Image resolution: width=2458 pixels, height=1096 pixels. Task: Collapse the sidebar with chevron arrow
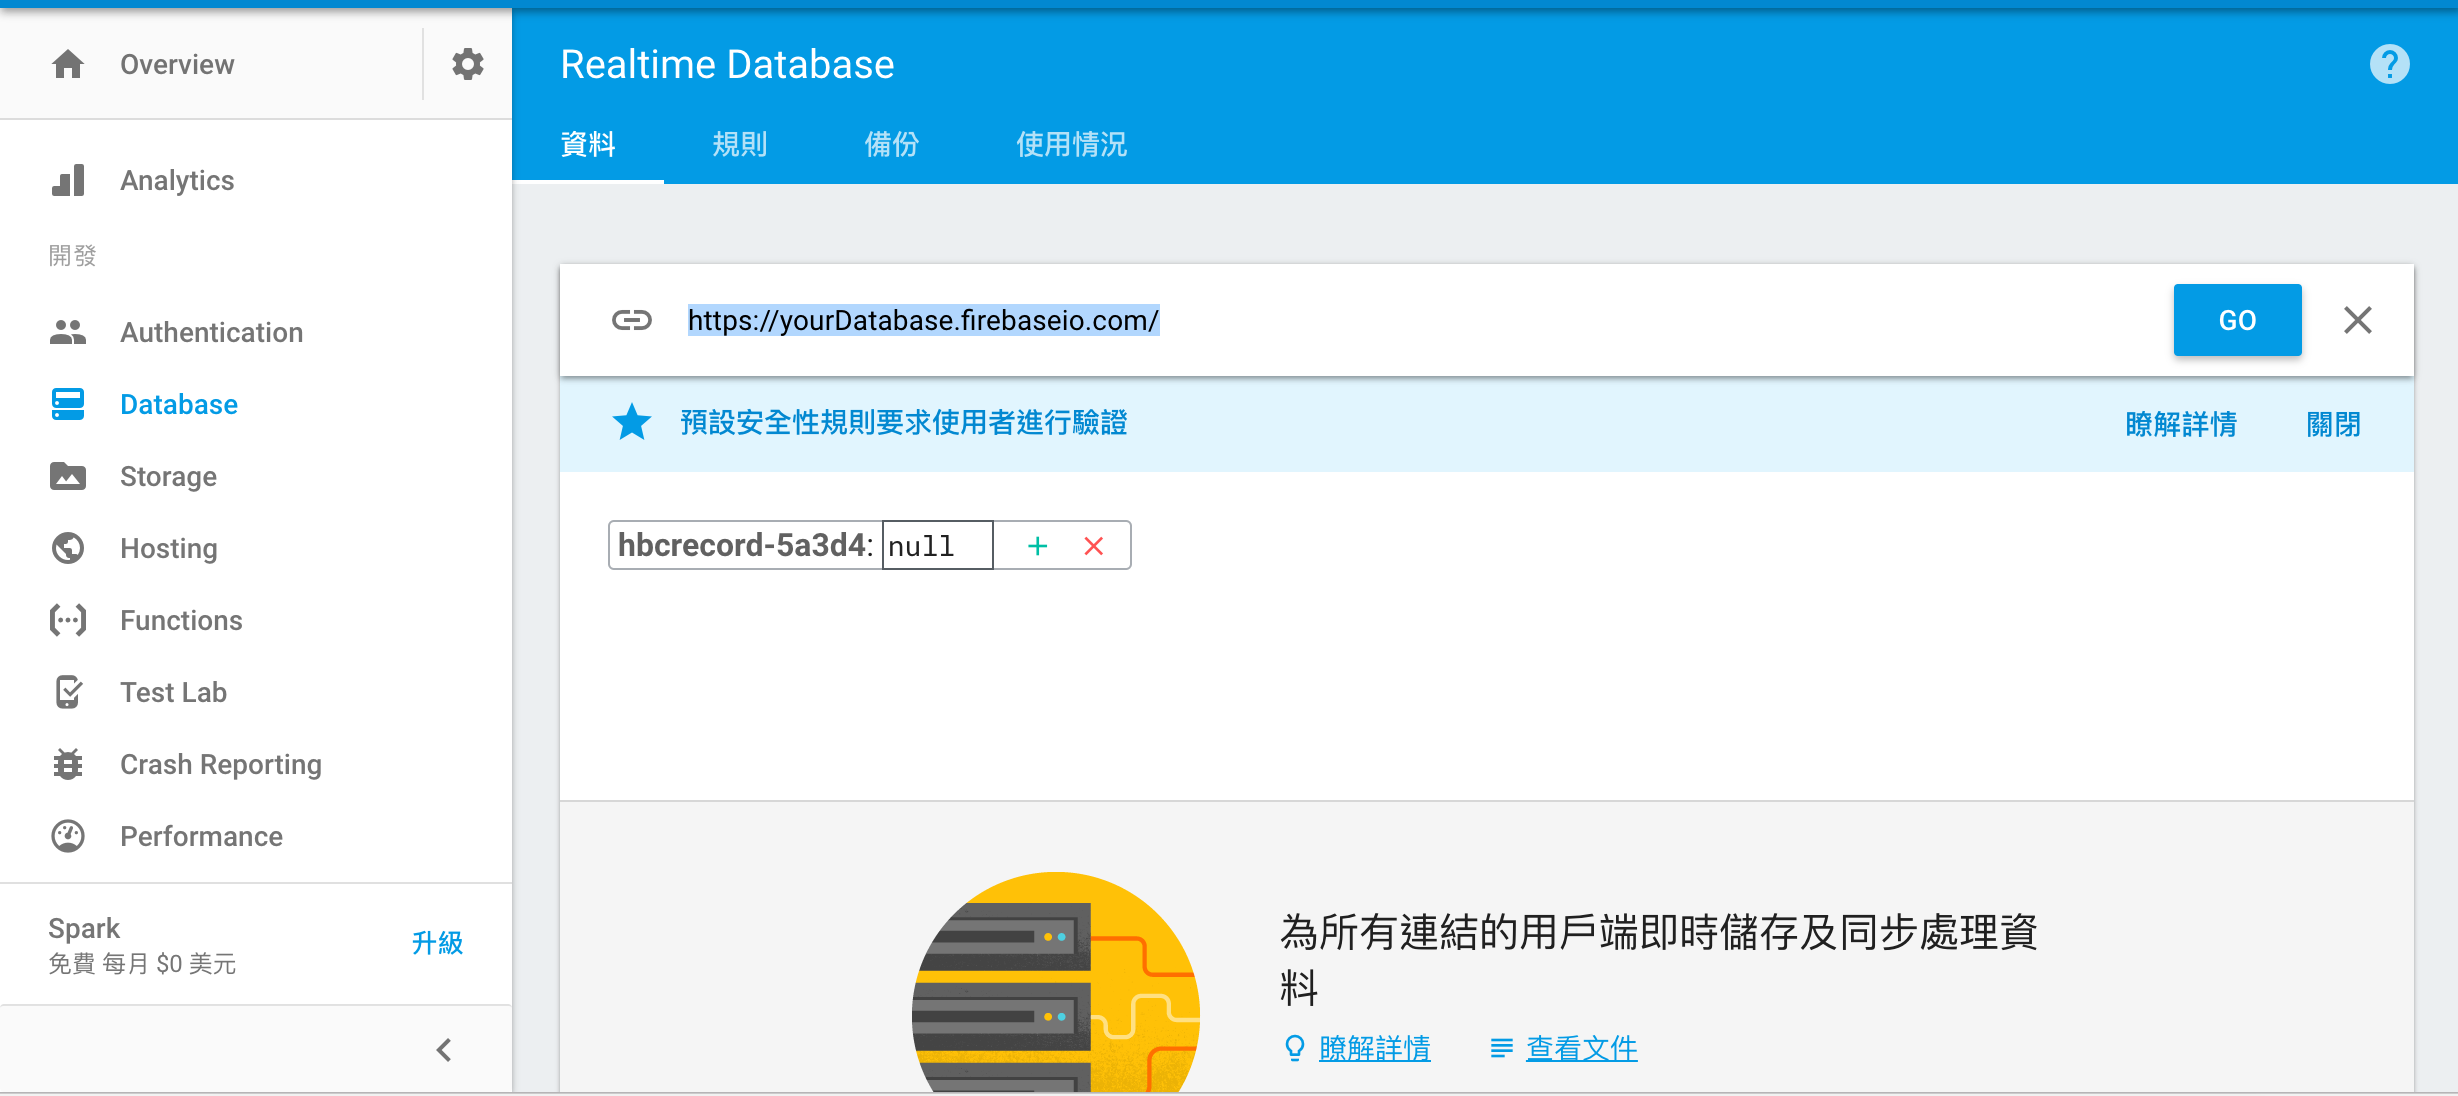(x=444, y=1050)
